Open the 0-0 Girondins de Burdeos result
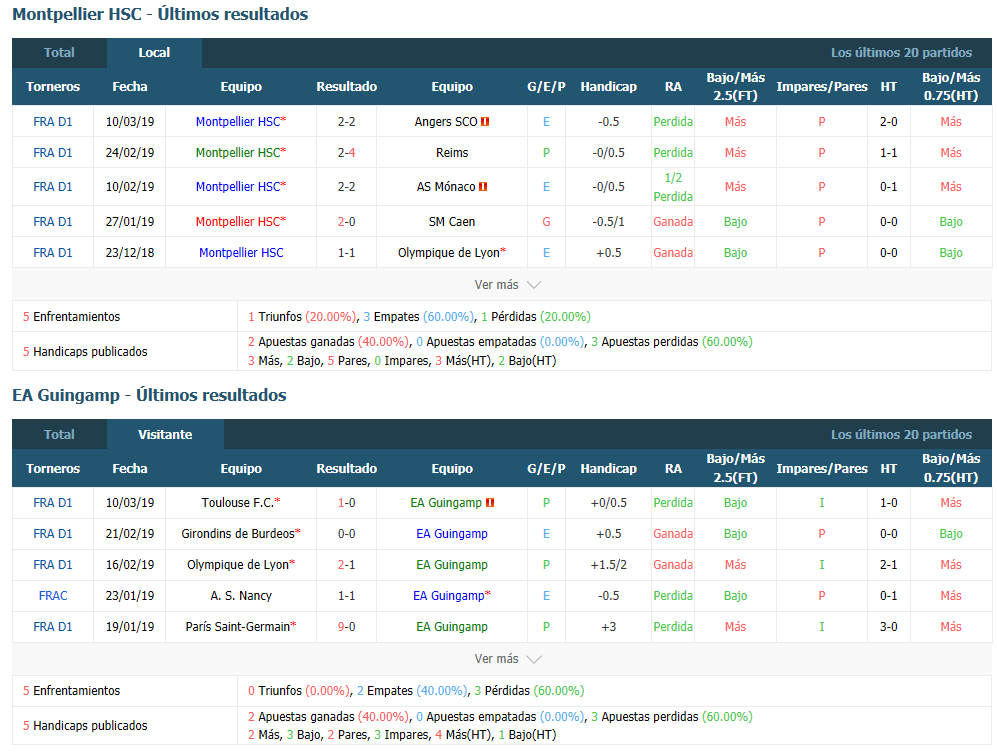This screenshot has width=997, height=754. click(347, 533)
